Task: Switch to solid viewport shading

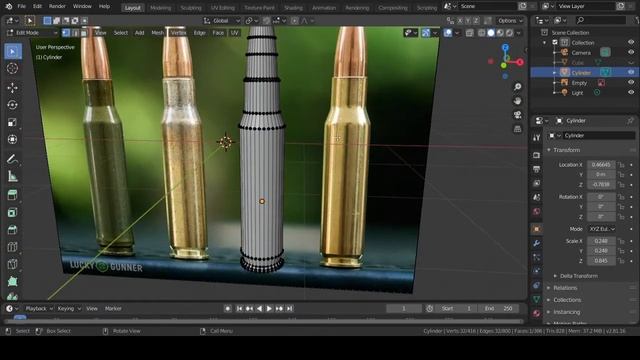Action: click(491, 33)
